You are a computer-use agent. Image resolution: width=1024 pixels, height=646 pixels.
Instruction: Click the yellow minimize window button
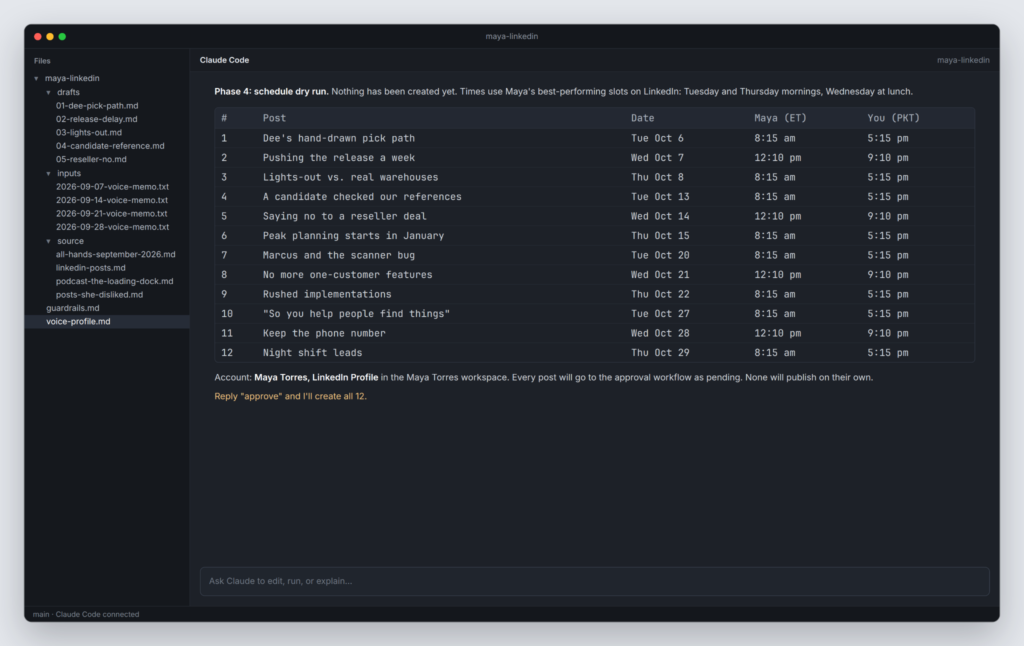pyautogui.click(x=50, y=37)
